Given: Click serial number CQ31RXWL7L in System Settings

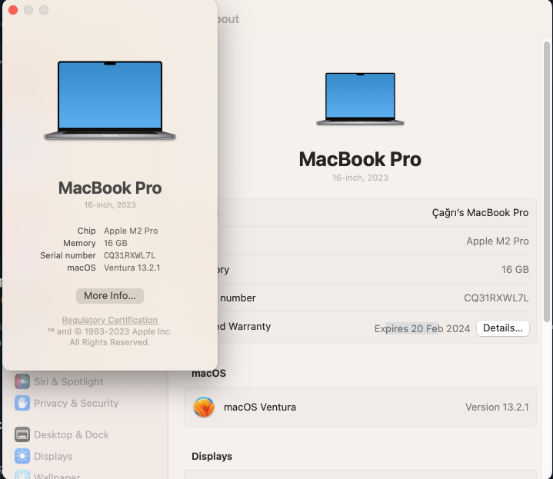Looking at the screenshot, I should [x=496, y=298].
